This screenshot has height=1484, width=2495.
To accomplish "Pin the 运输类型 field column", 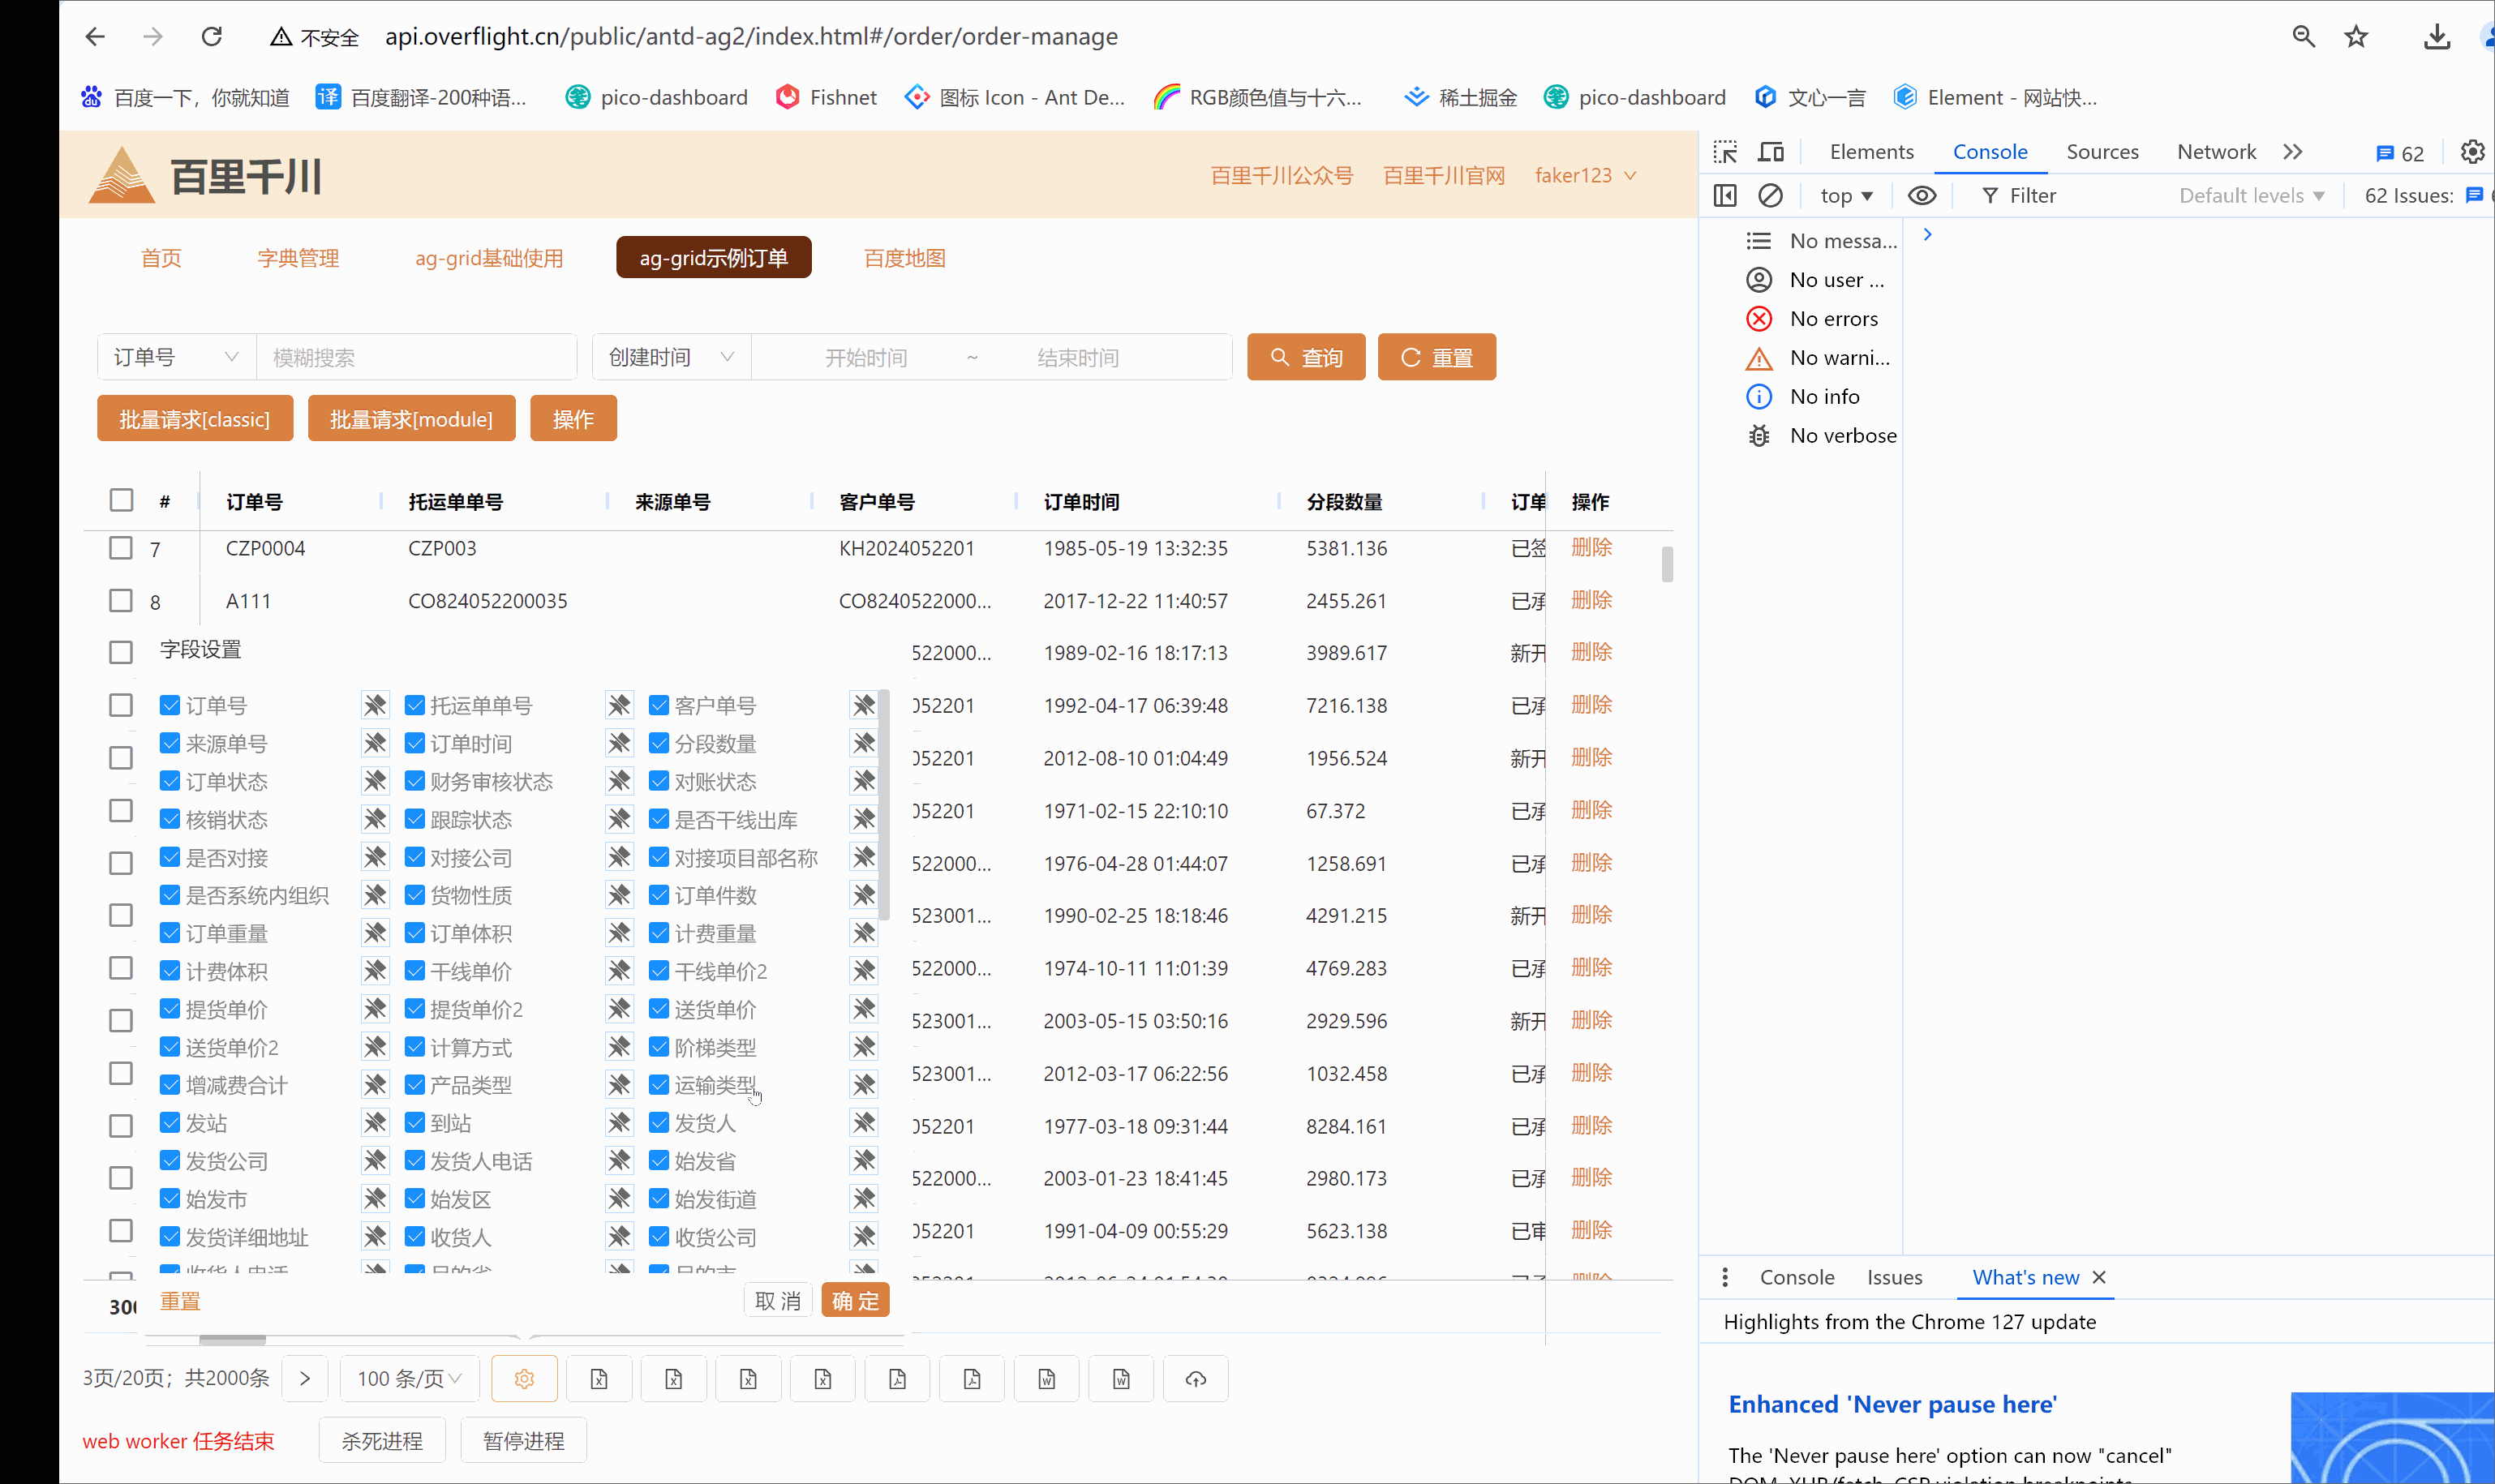I will (x=864, y=1085).
